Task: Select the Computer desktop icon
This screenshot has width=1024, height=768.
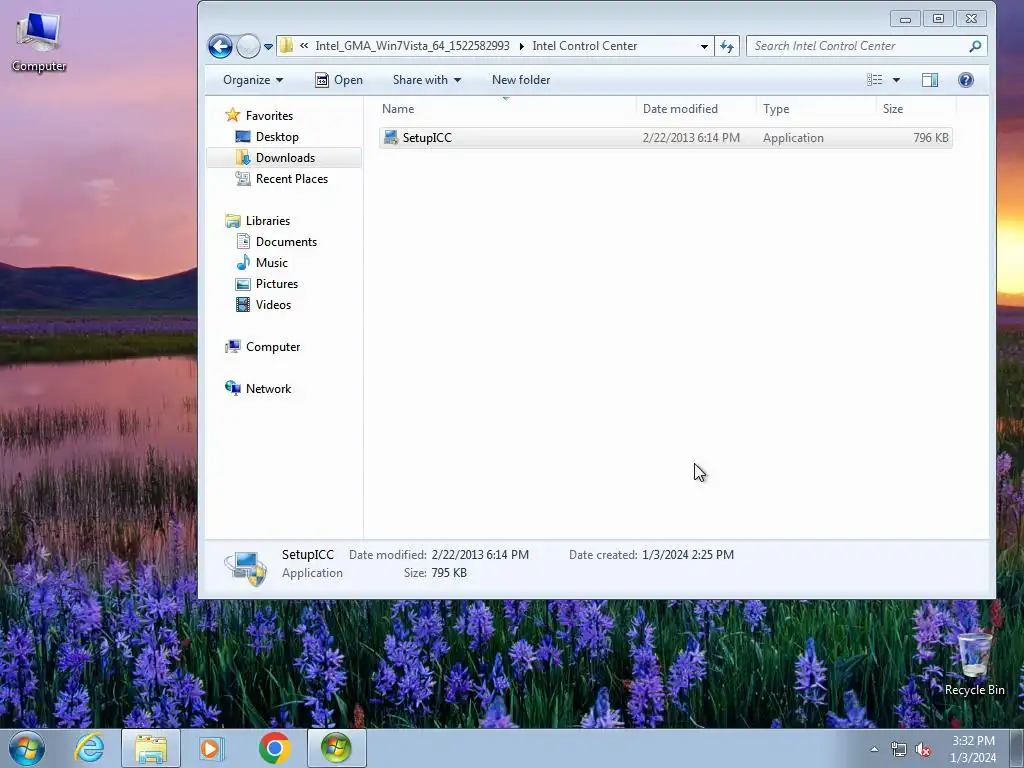Action: [39, 40]
